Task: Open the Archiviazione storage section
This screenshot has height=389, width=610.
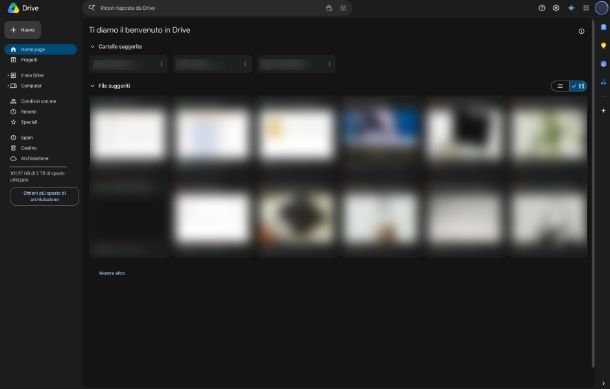Action: tap(35, 158)
